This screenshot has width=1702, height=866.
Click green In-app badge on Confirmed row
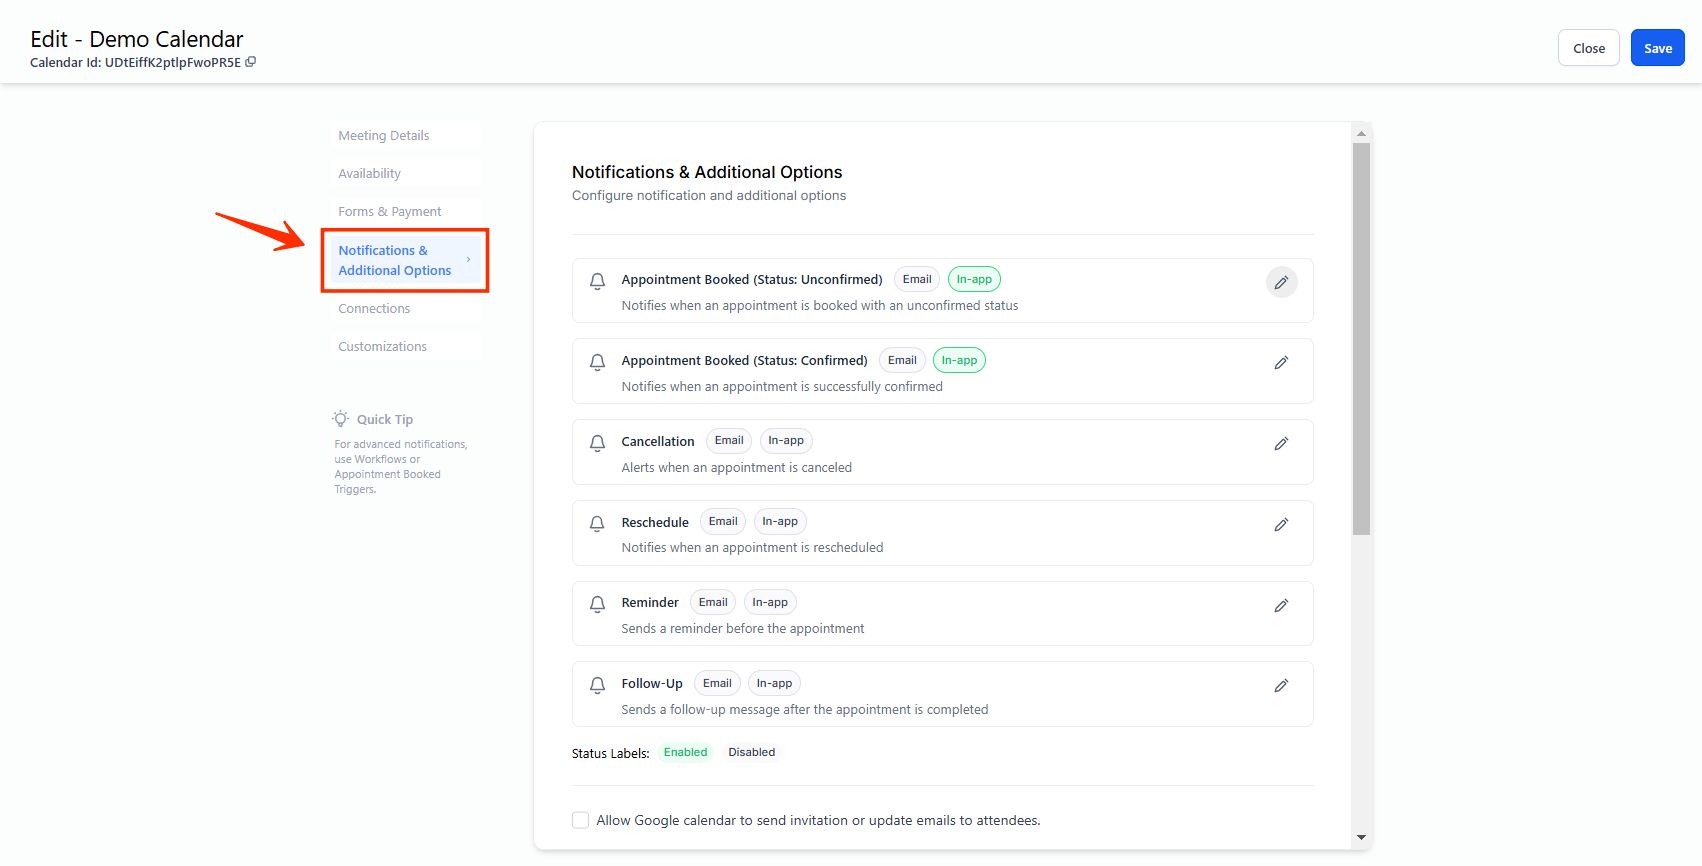point(959,360)
